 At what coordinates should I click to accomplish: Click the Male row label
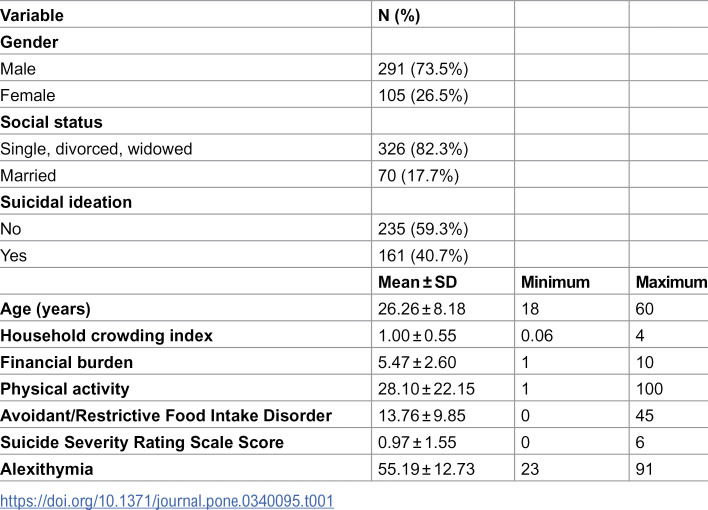(x=18, y=69)
